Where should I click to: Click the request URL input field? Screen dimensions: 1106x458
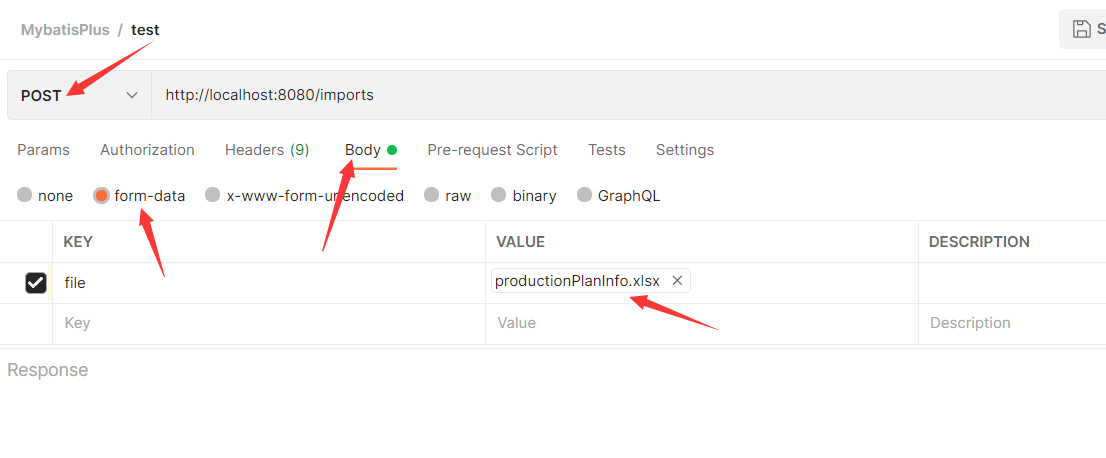pos(600,95)
